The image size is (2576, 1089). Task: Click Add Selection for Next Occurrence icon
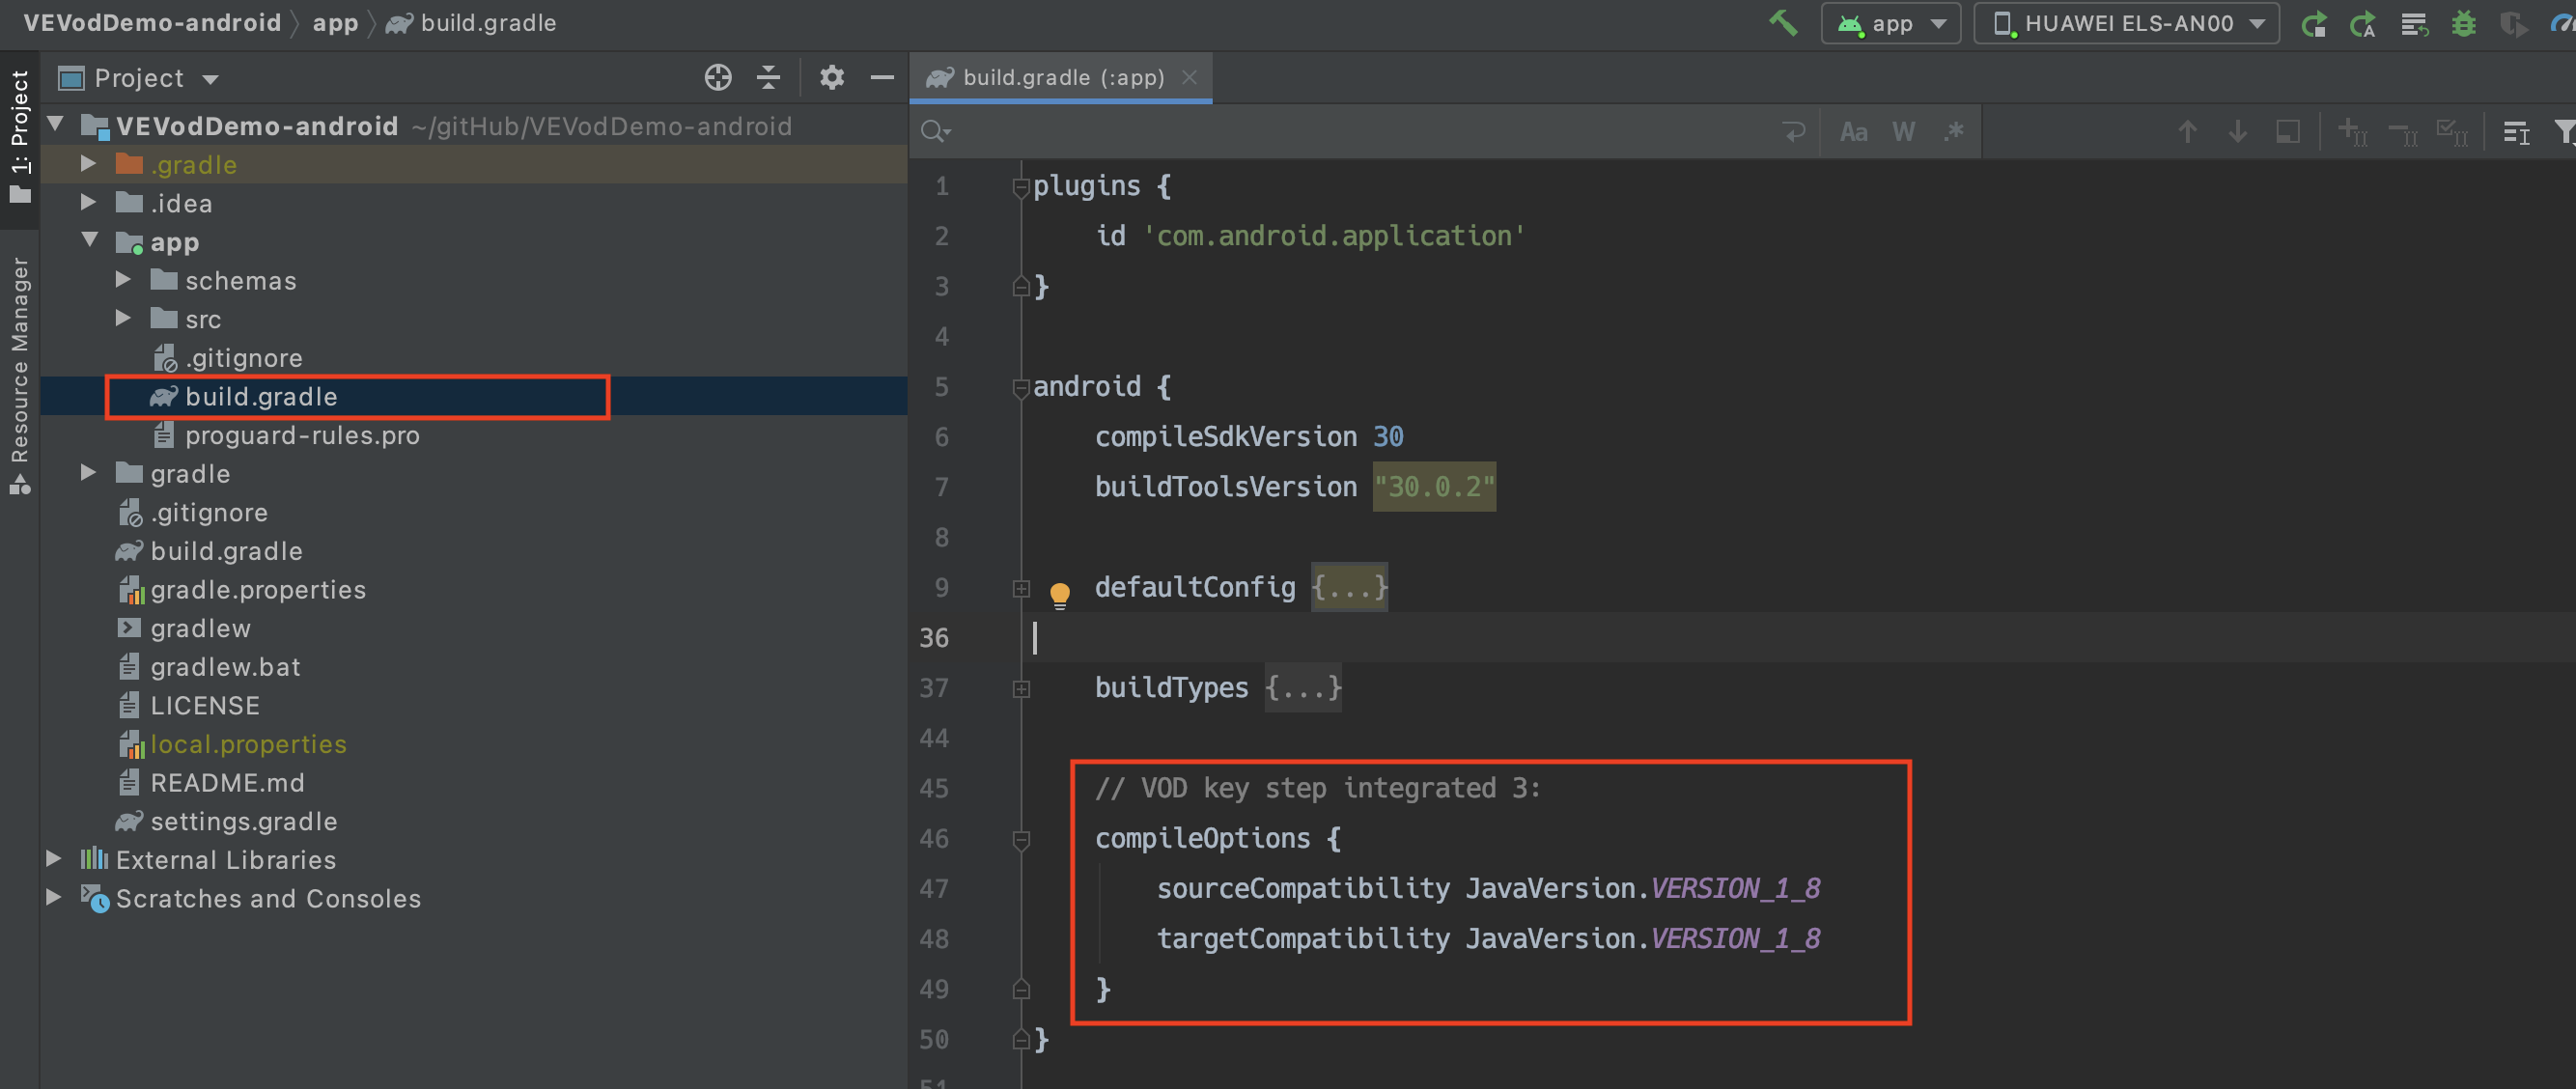coord(2353,131)
